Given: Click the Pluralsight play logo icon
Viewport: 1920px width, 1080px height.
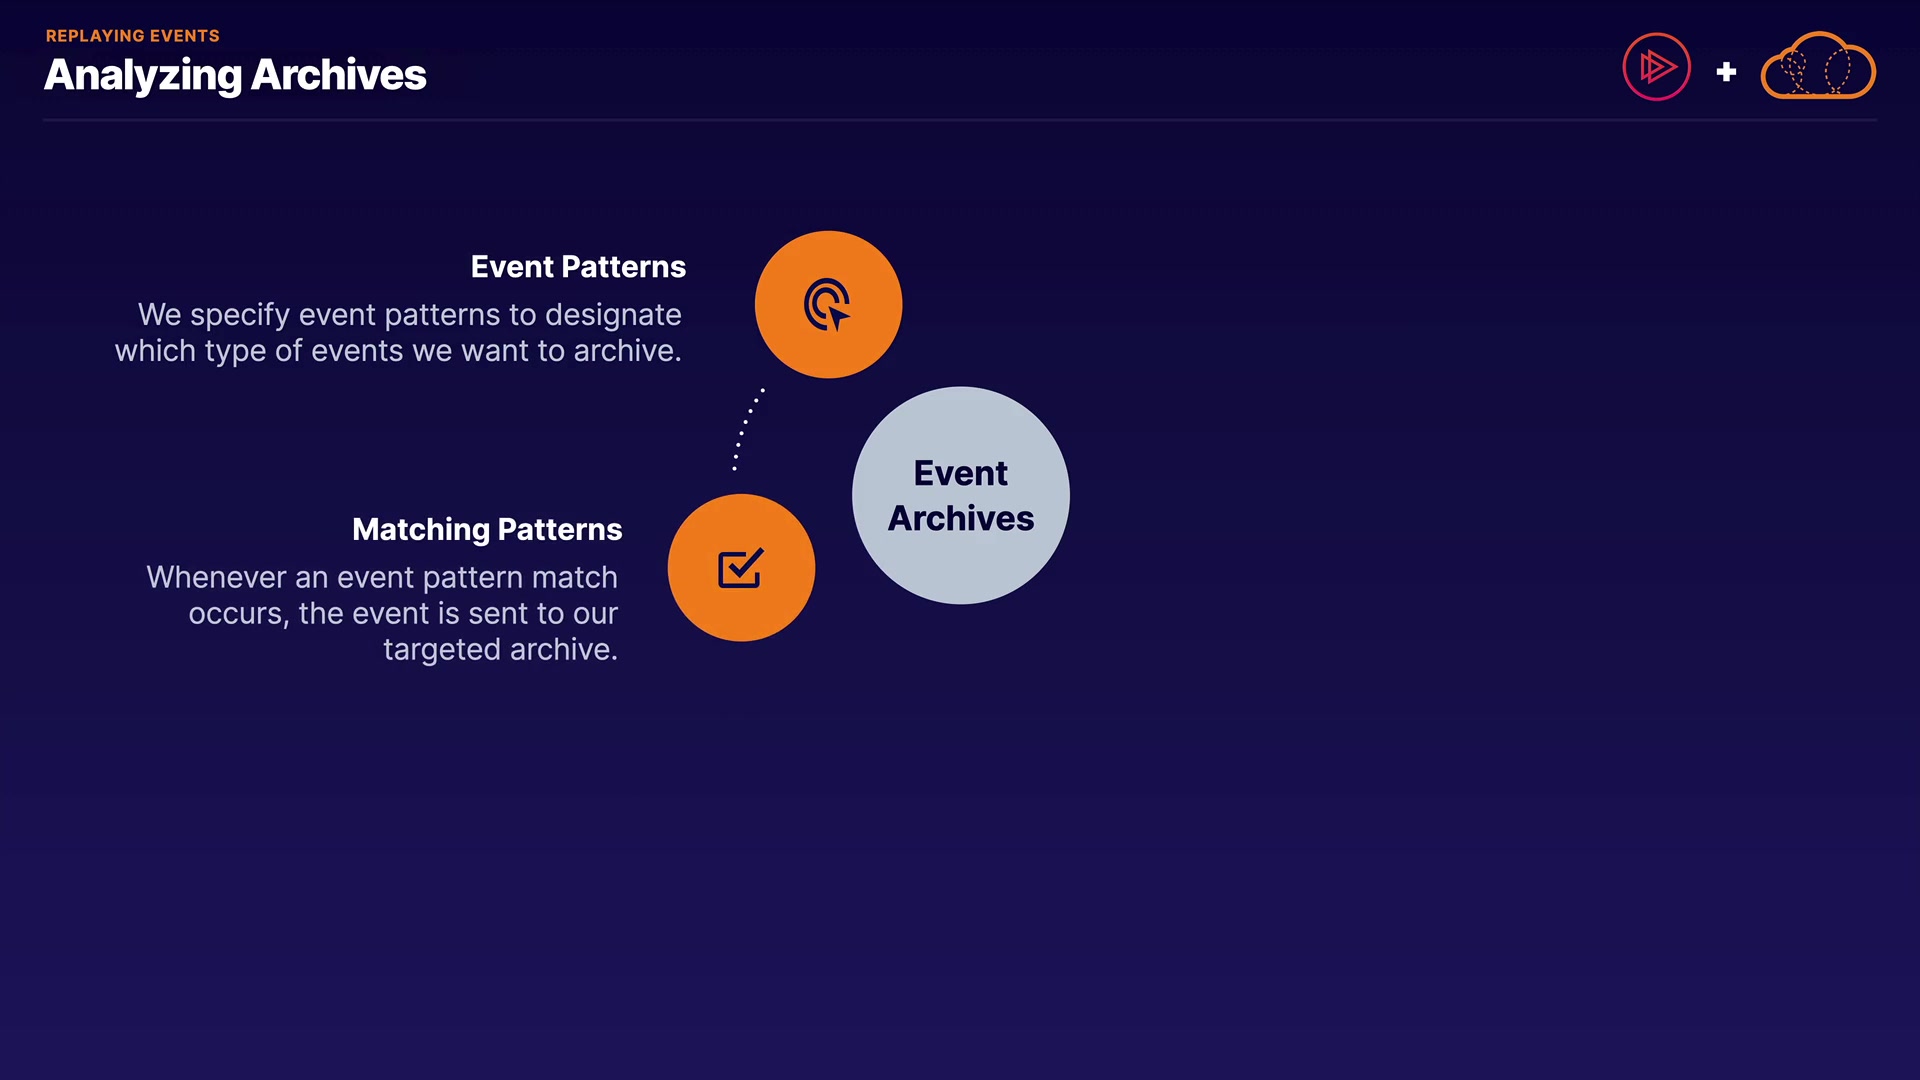Looking at the screenshot, I should (x=1656, y=67).
